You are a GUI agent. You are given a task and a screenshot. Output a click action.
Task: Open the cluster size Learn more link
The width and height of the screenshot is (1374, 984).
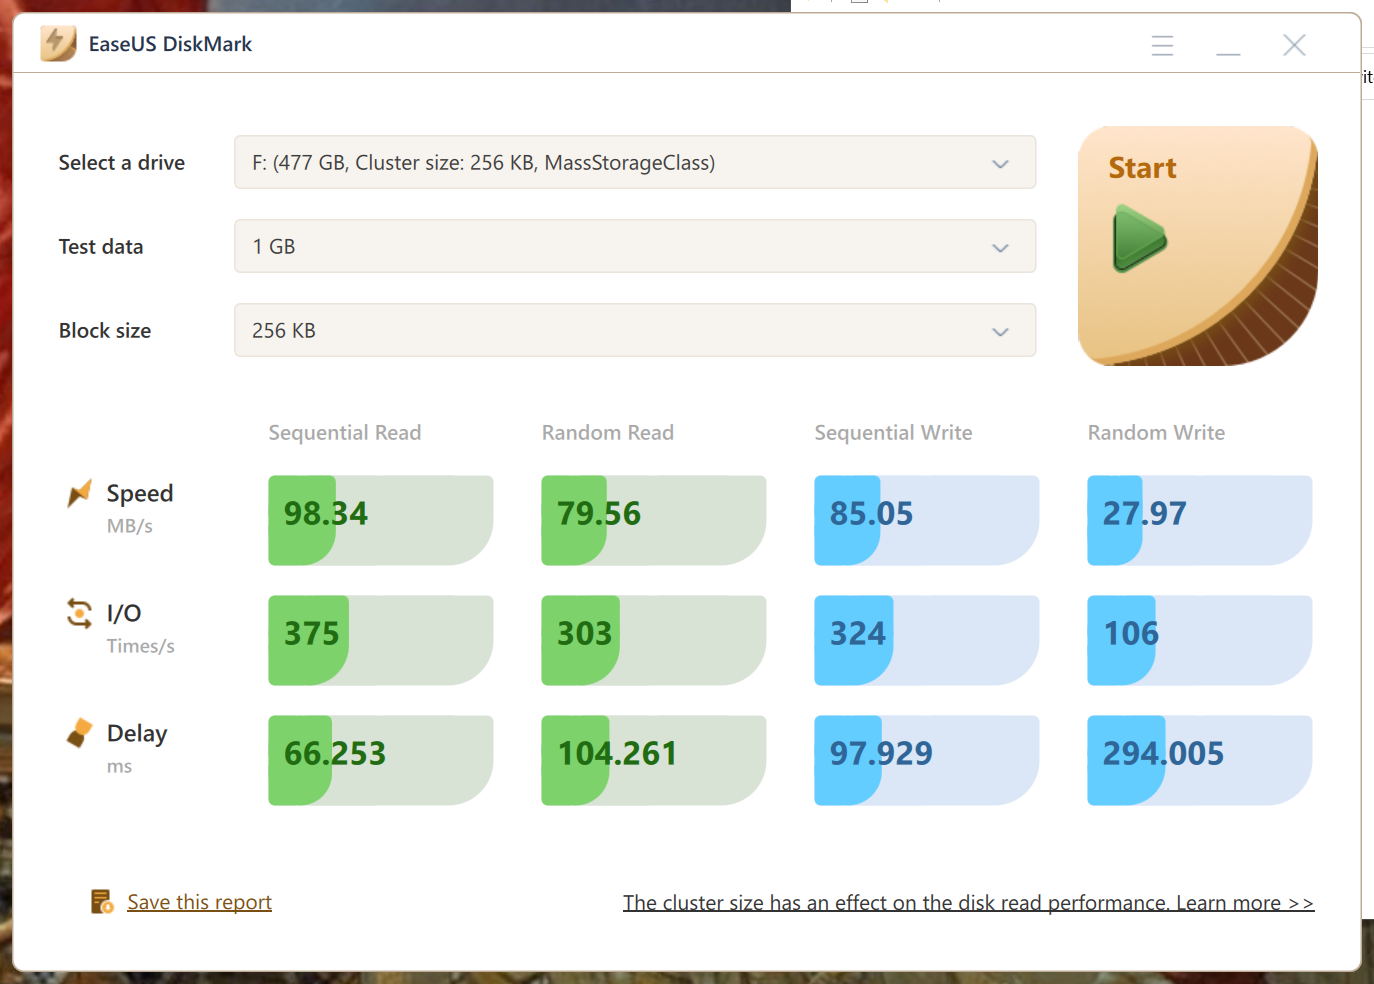(968, 903)
